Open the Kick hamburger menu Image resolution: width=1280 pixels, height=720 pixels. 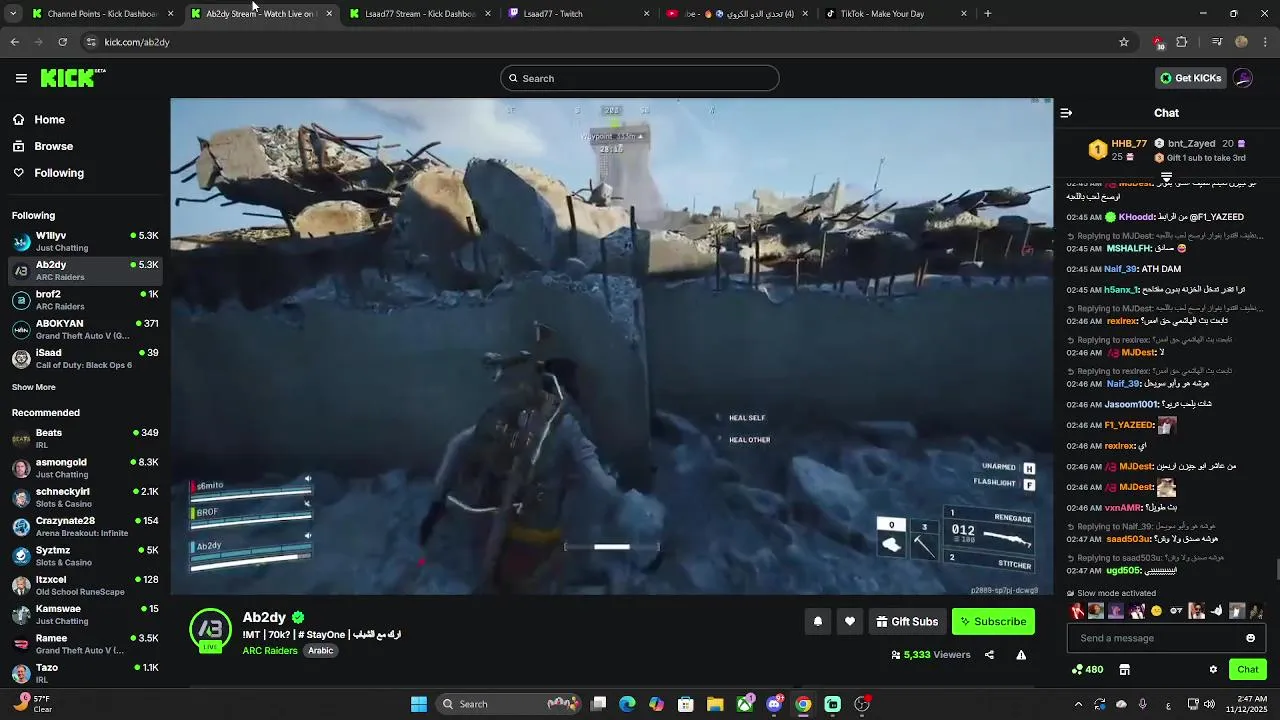21,78
